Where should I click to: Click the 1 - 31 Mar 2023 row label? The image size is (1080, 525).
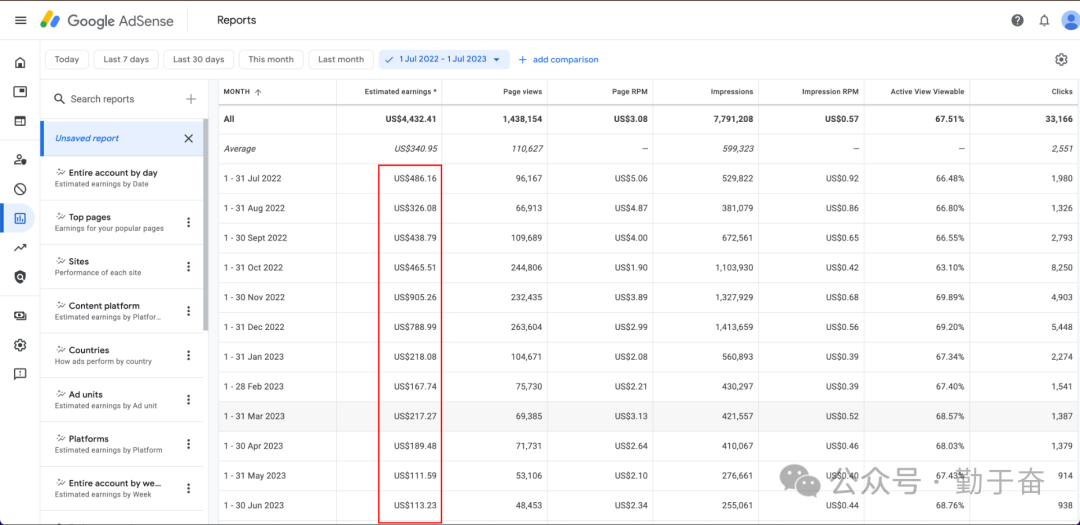click(x=253, y=416)
